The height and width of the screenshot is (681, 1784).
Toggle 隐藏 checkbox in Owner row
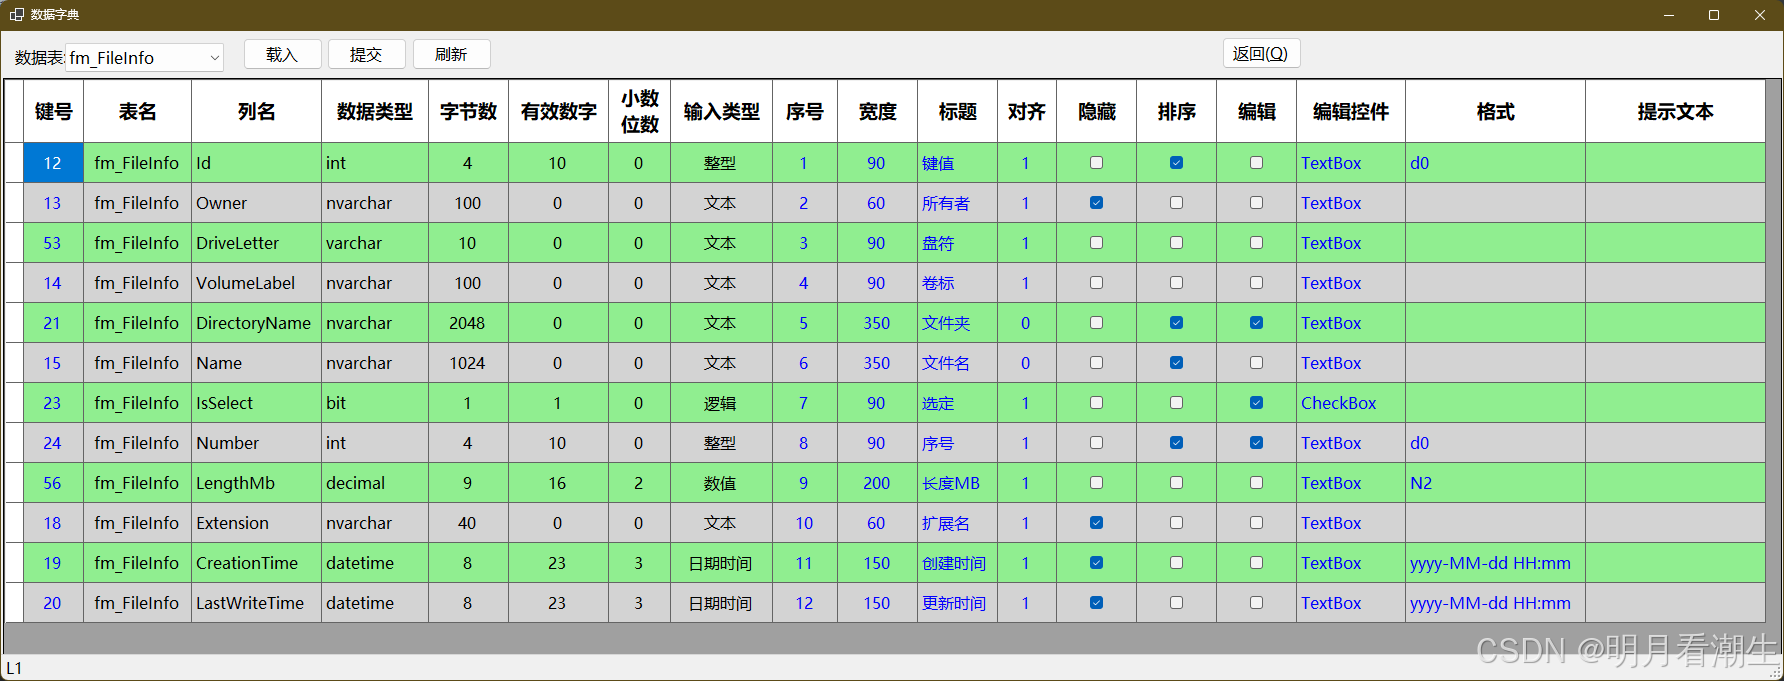1096,203
